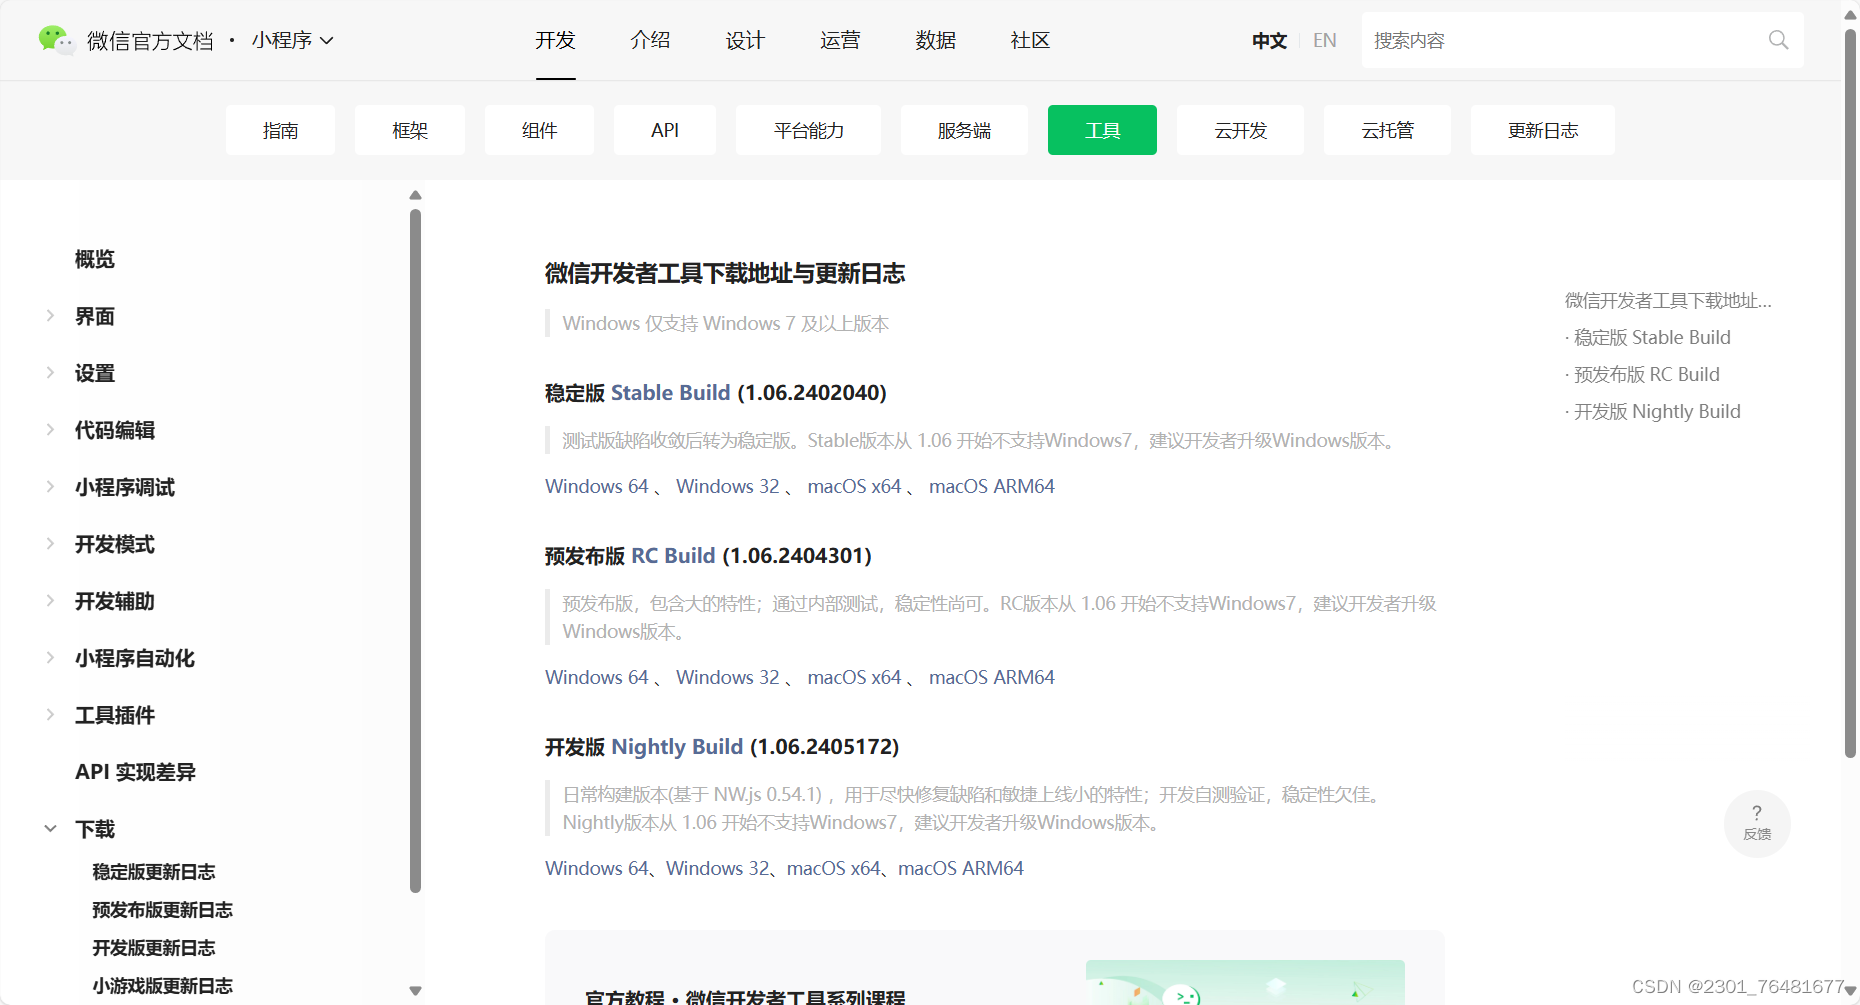Open 开发版更新日志 in the sidebar
Screen dimensions: 1860x1005
click(x=154, y=948)
